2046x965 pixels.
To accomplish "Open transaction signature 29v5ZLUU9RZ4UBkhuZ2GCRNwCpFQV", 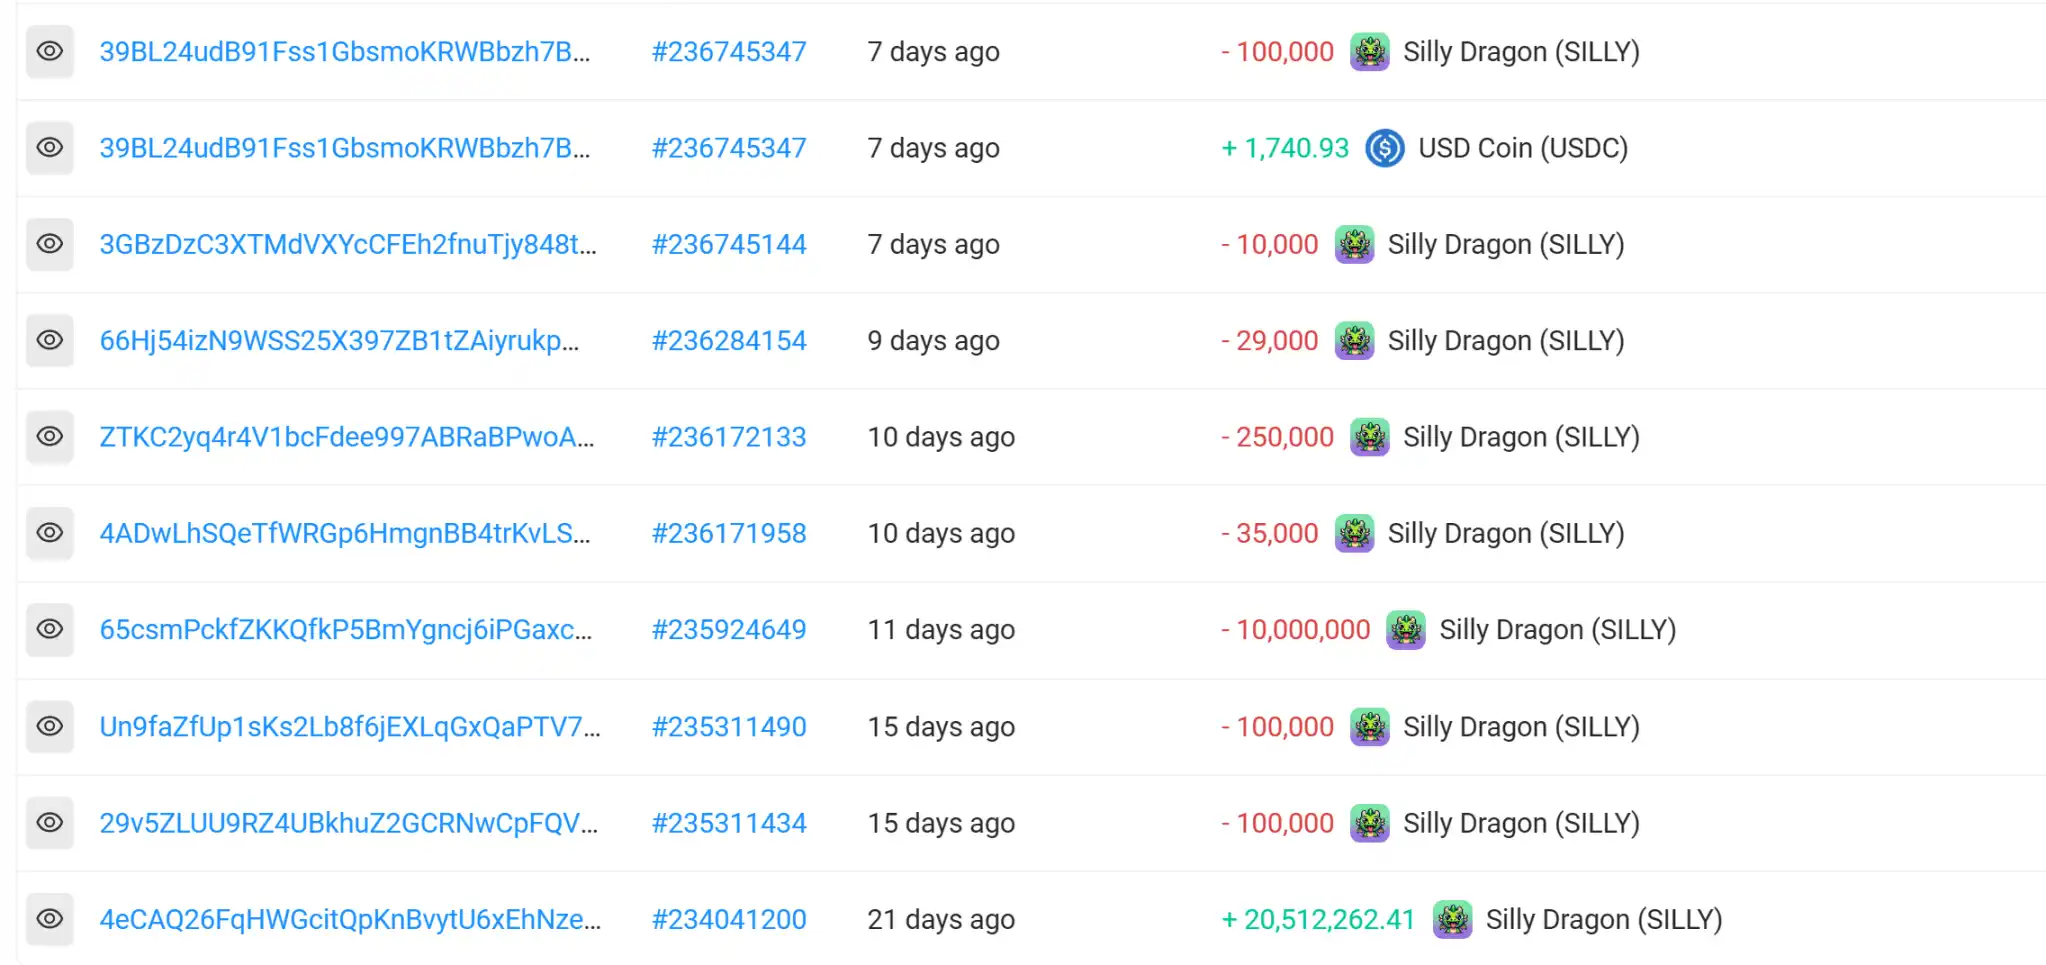I will [348, 823].
